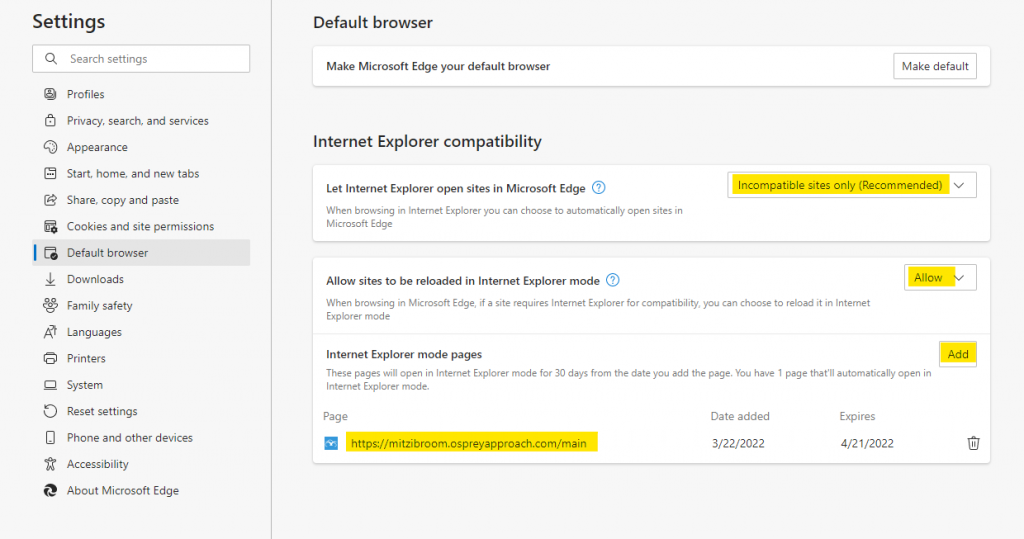This screenshot has width=1024, height=539.
Task: Click the Microsoft Edge logo icon in the sidebar
Action: 50,490
